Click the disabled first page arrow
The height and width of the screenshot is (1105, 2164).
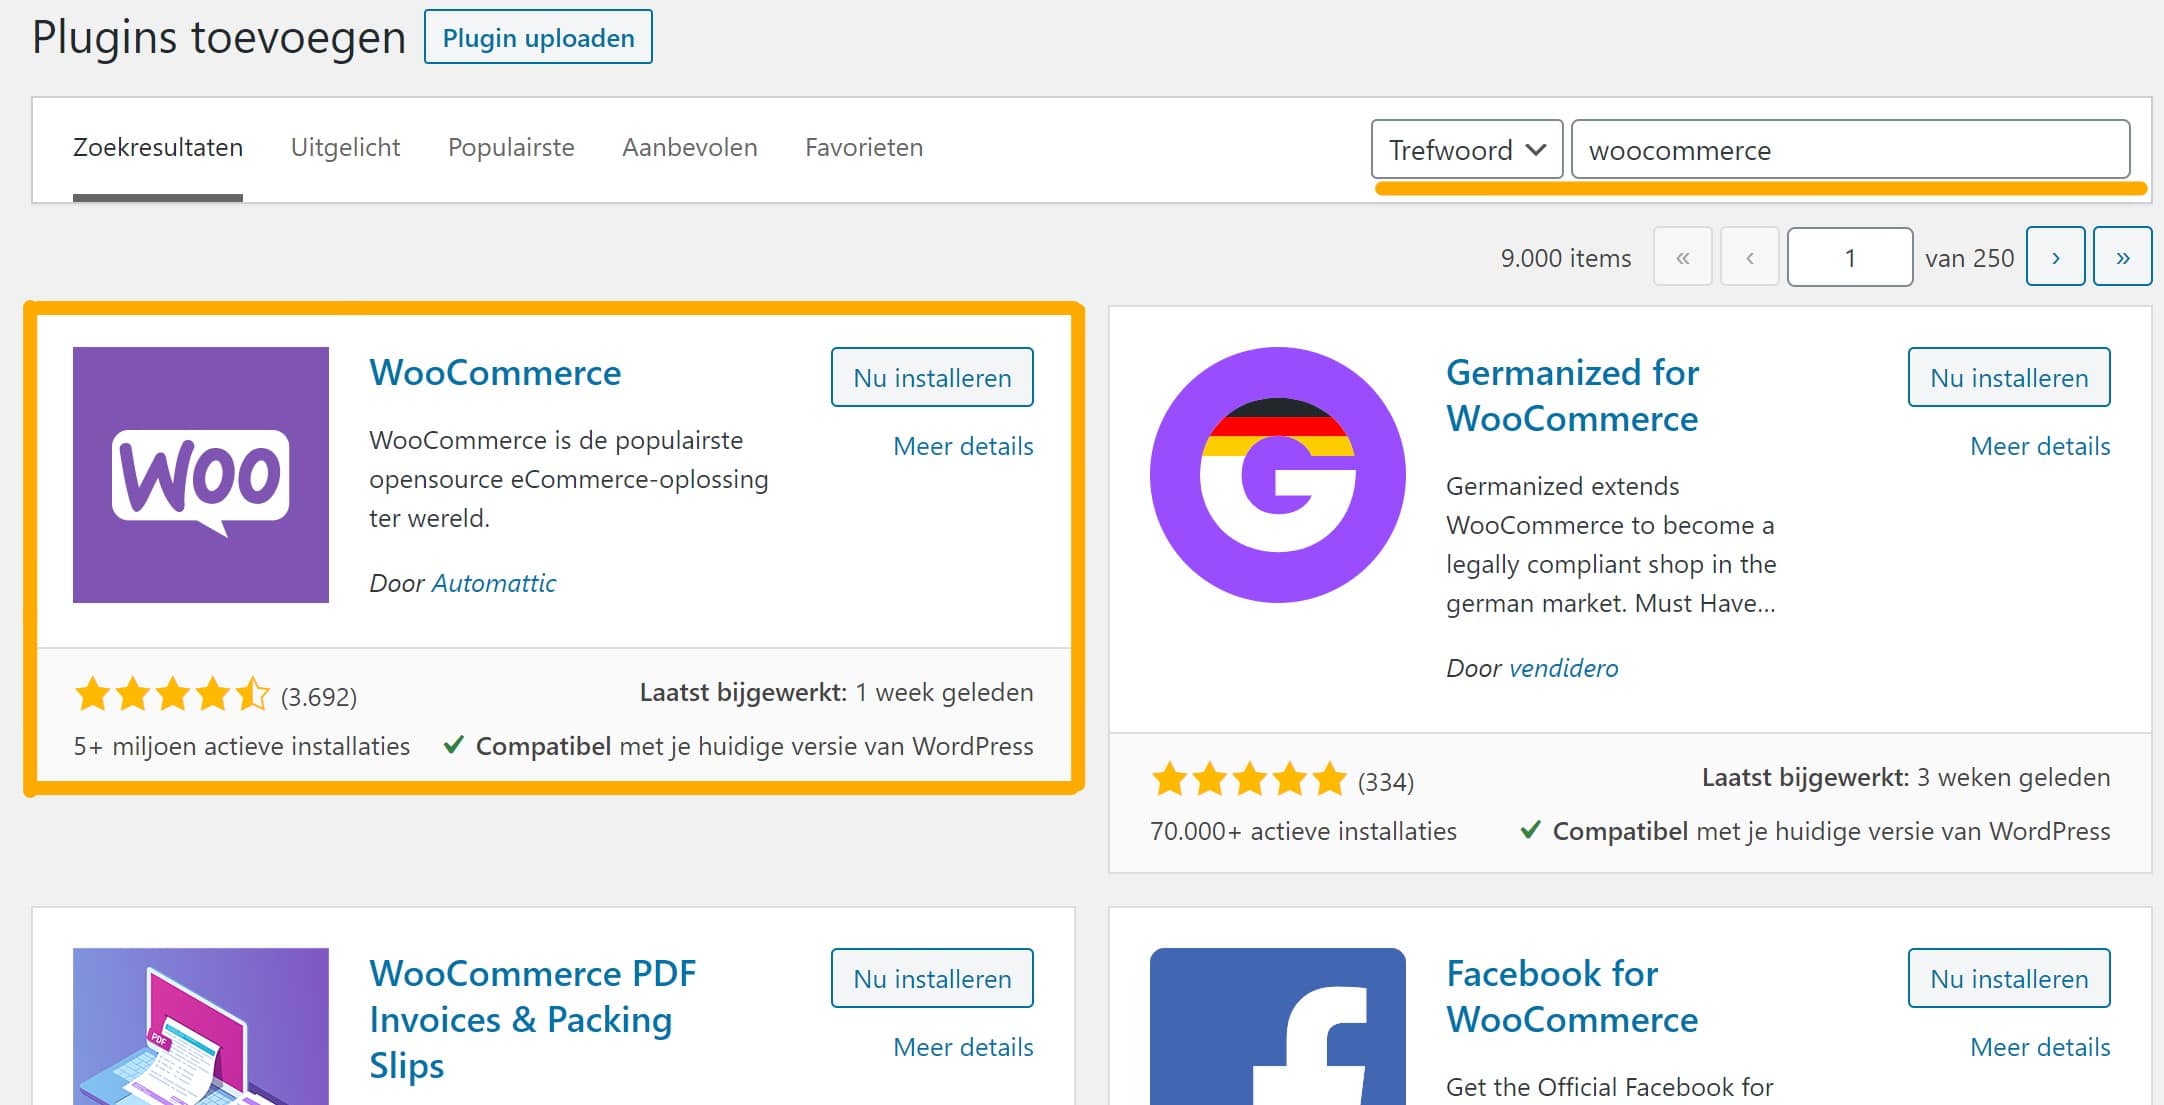point(1683,257)
